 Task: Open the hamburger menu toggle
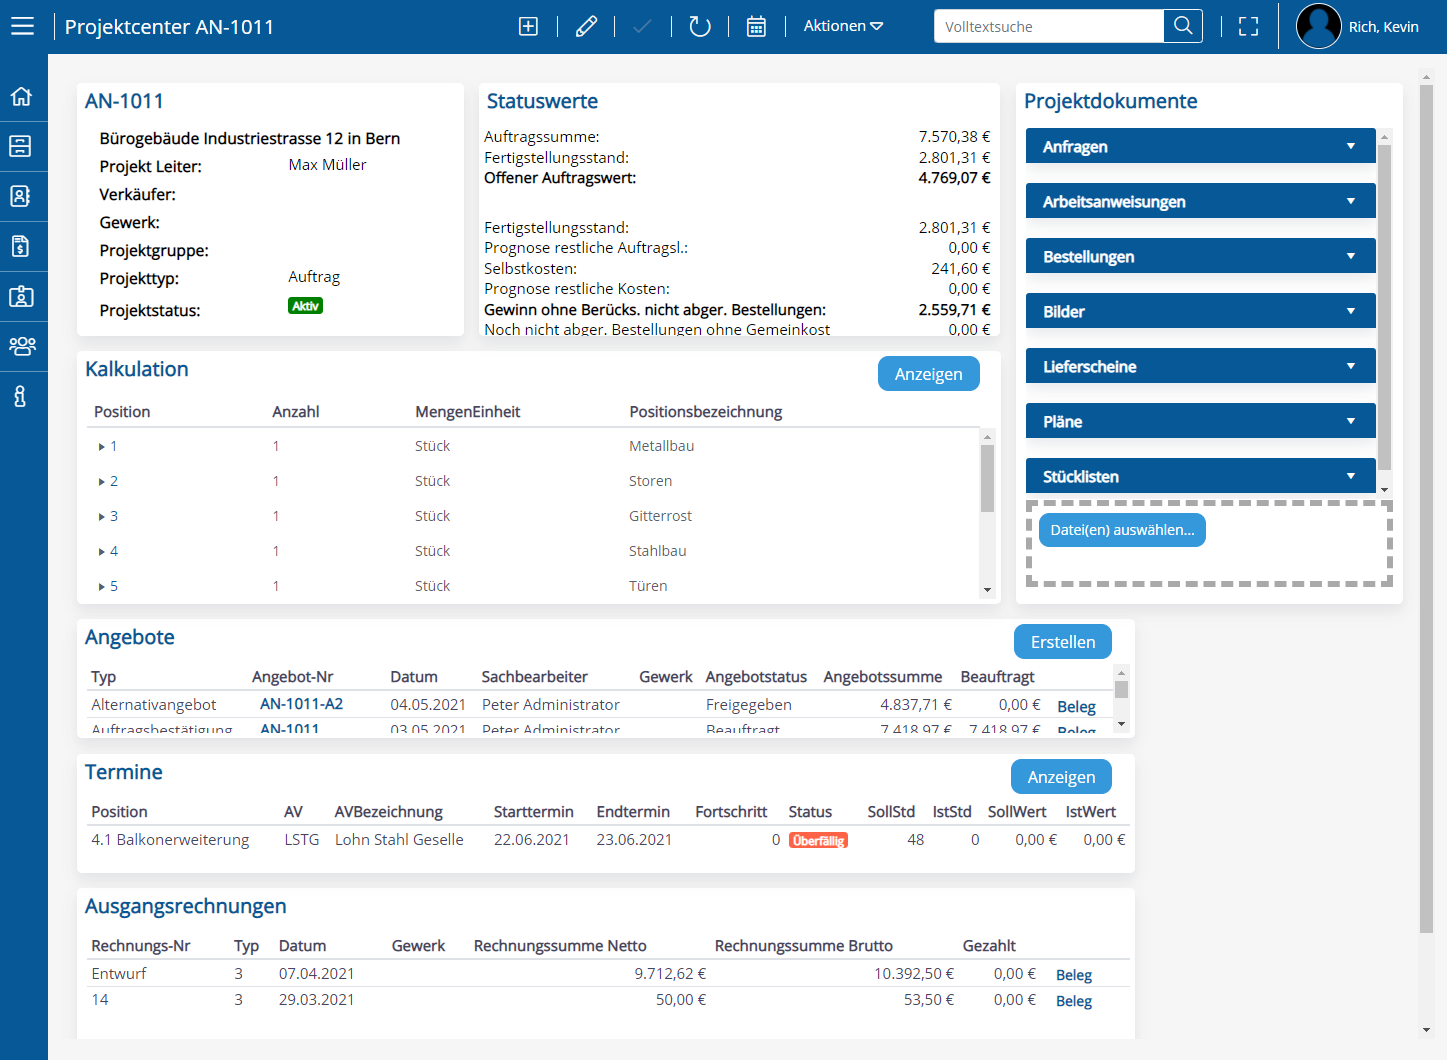pos(22,26)
